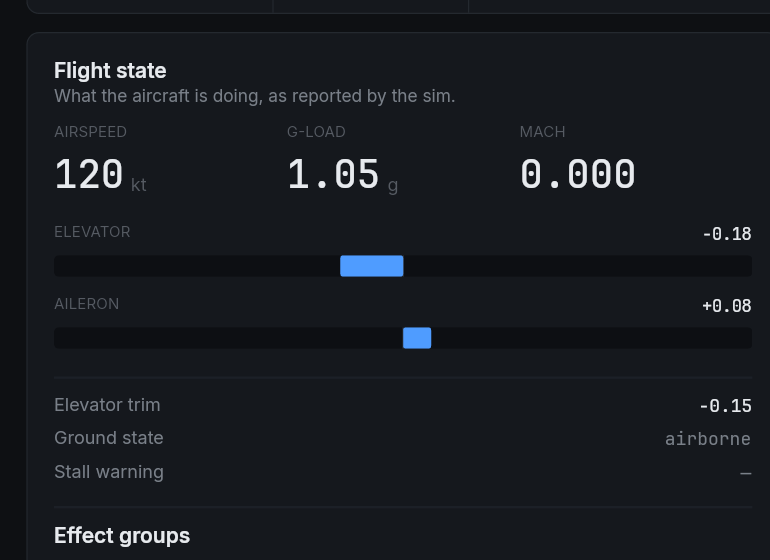Click the airborne ground state value
This screenshot has height=560, width=770.
[708, 439]
